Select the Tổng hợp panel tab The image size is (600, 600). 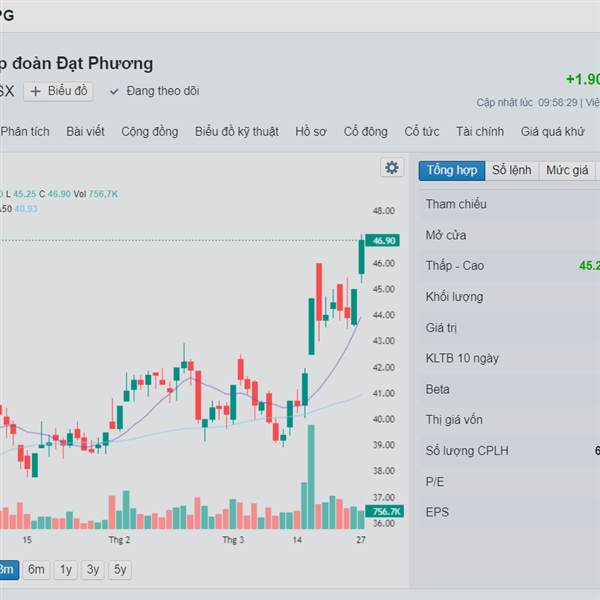coord(452,170)
